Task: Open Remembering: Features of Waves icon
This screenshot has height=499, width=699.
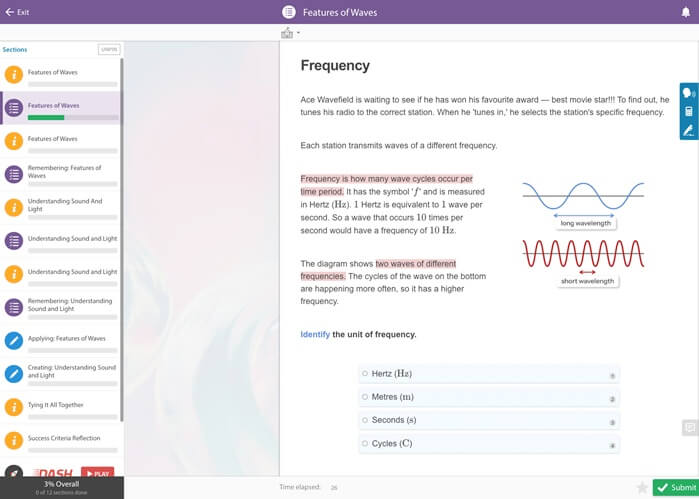Action: tap(14, 174)
